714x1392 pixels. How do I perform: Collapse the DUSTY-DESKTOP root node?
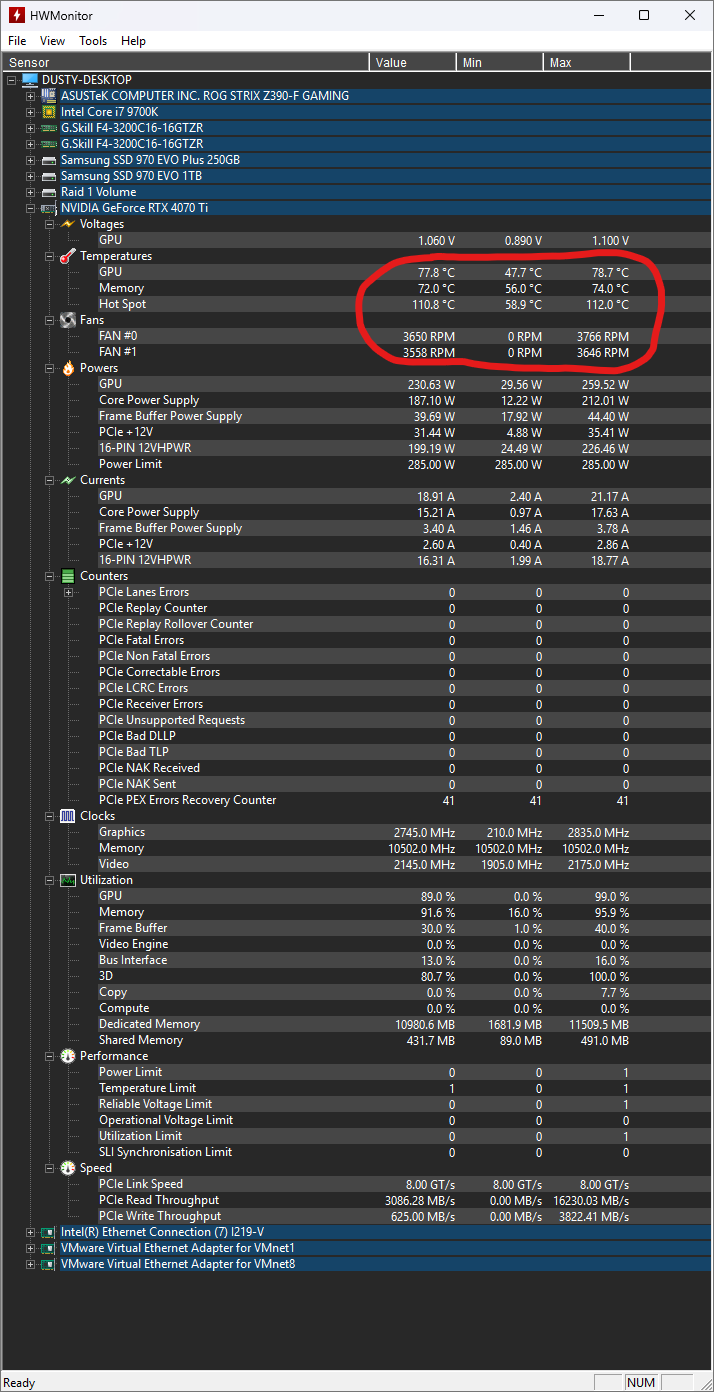point(12,80)
